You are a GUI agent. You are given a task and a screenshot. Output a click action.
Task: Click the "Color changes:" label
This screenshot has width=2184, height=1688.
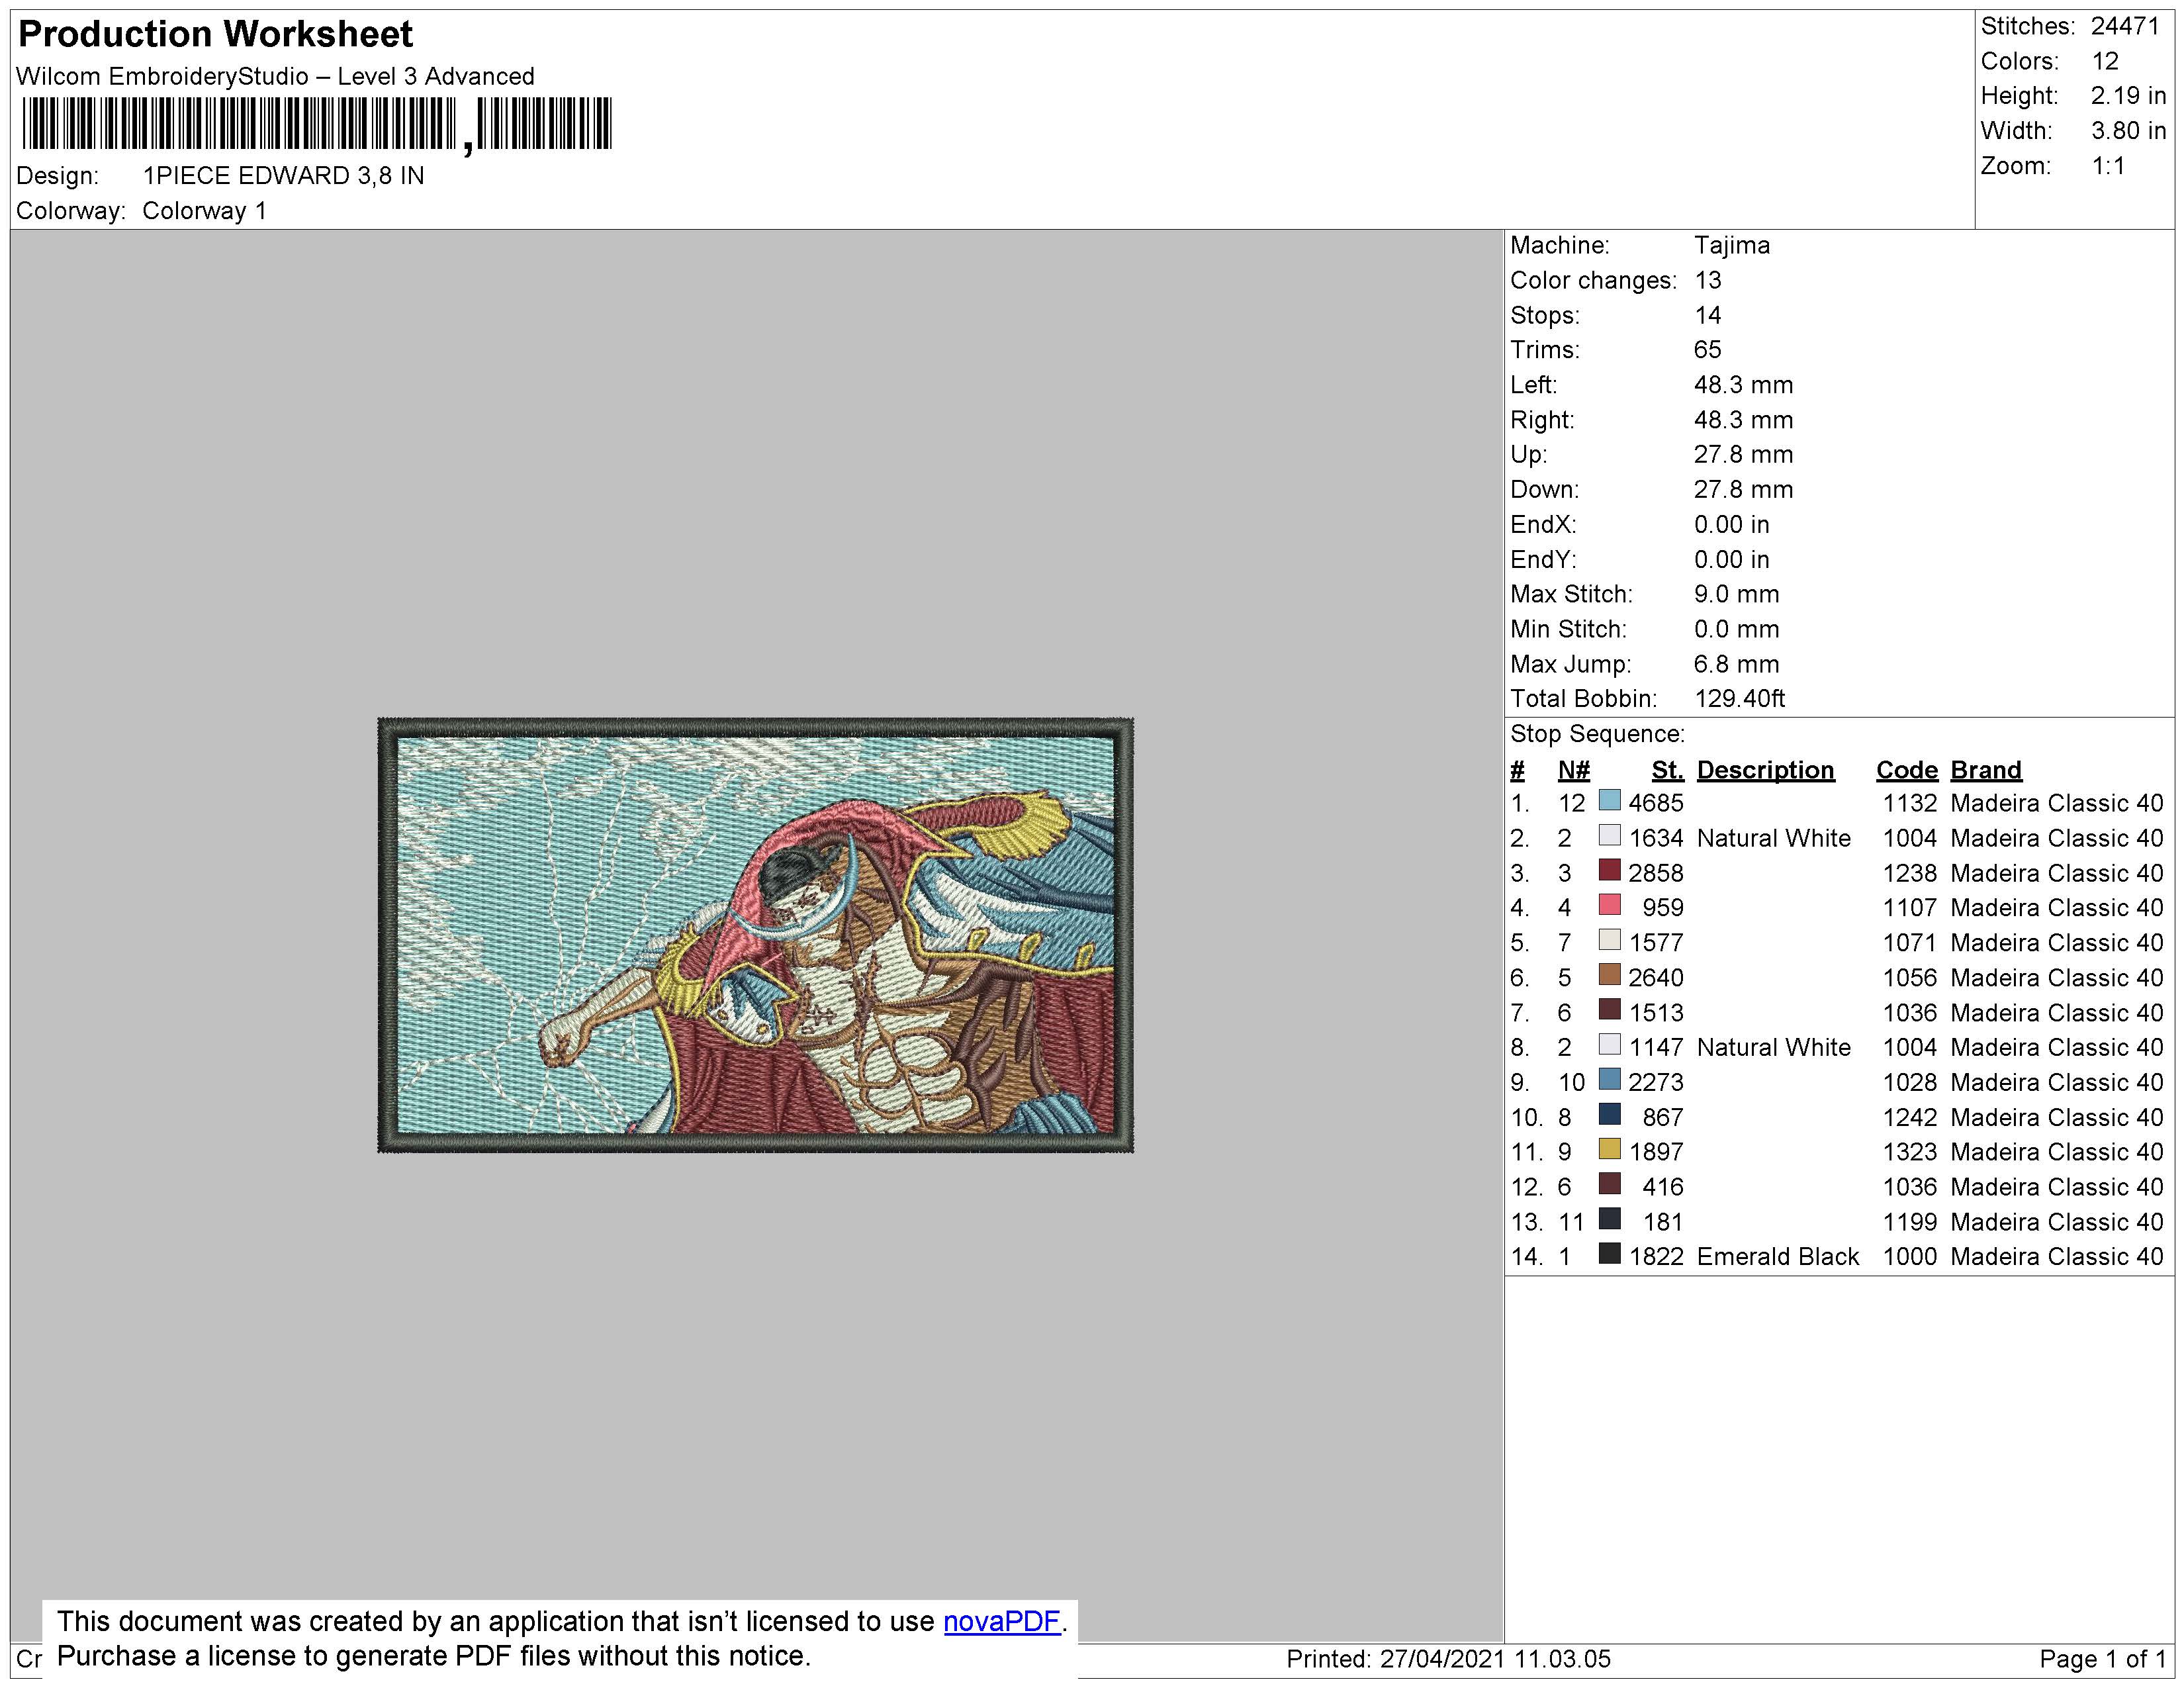pyautogui.click(x=1593, y=281)
